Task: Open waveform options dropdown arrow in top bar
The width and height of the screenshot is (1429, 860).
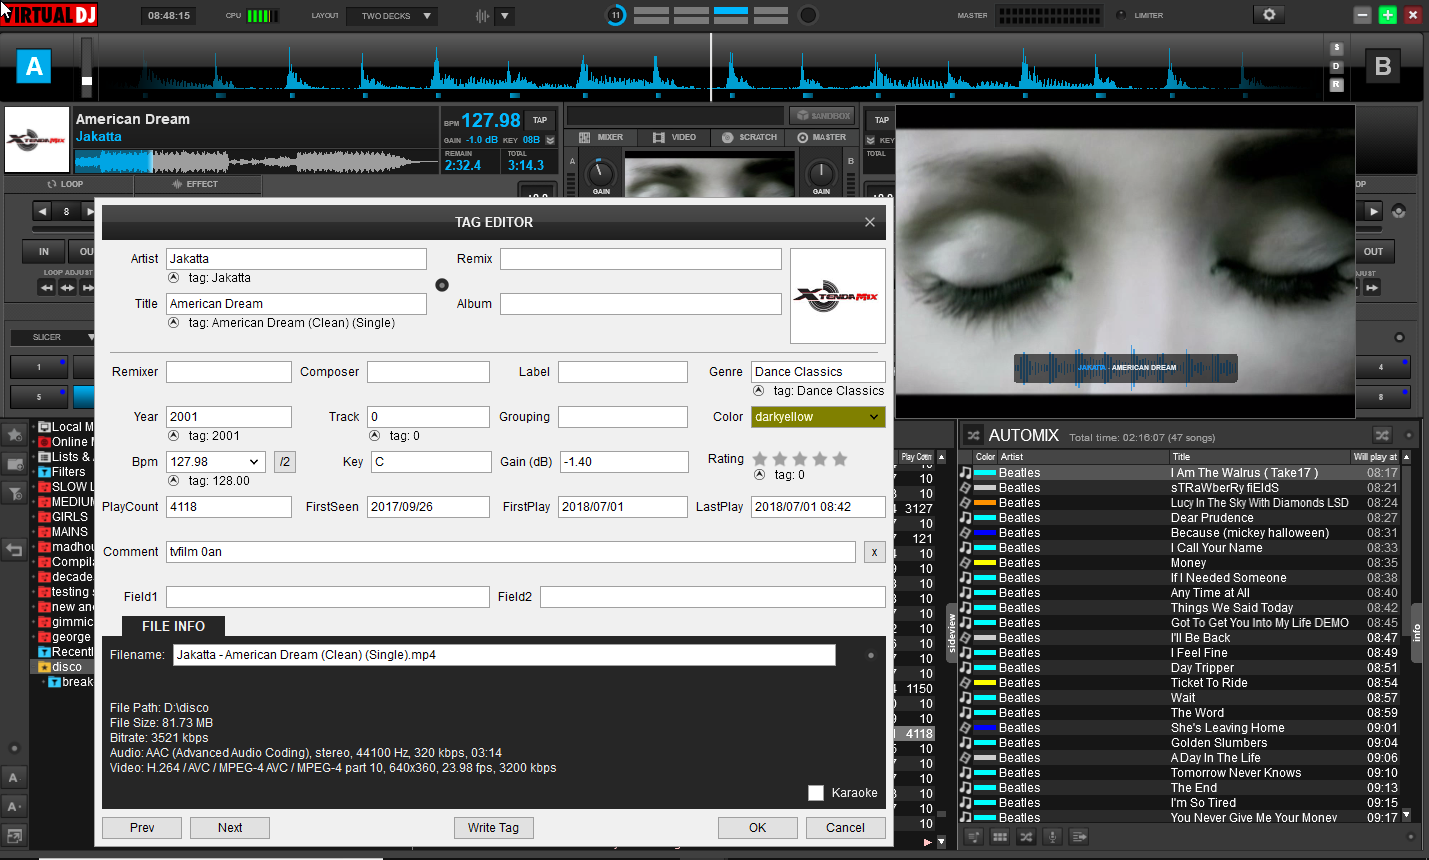Action: pos(504,16)
